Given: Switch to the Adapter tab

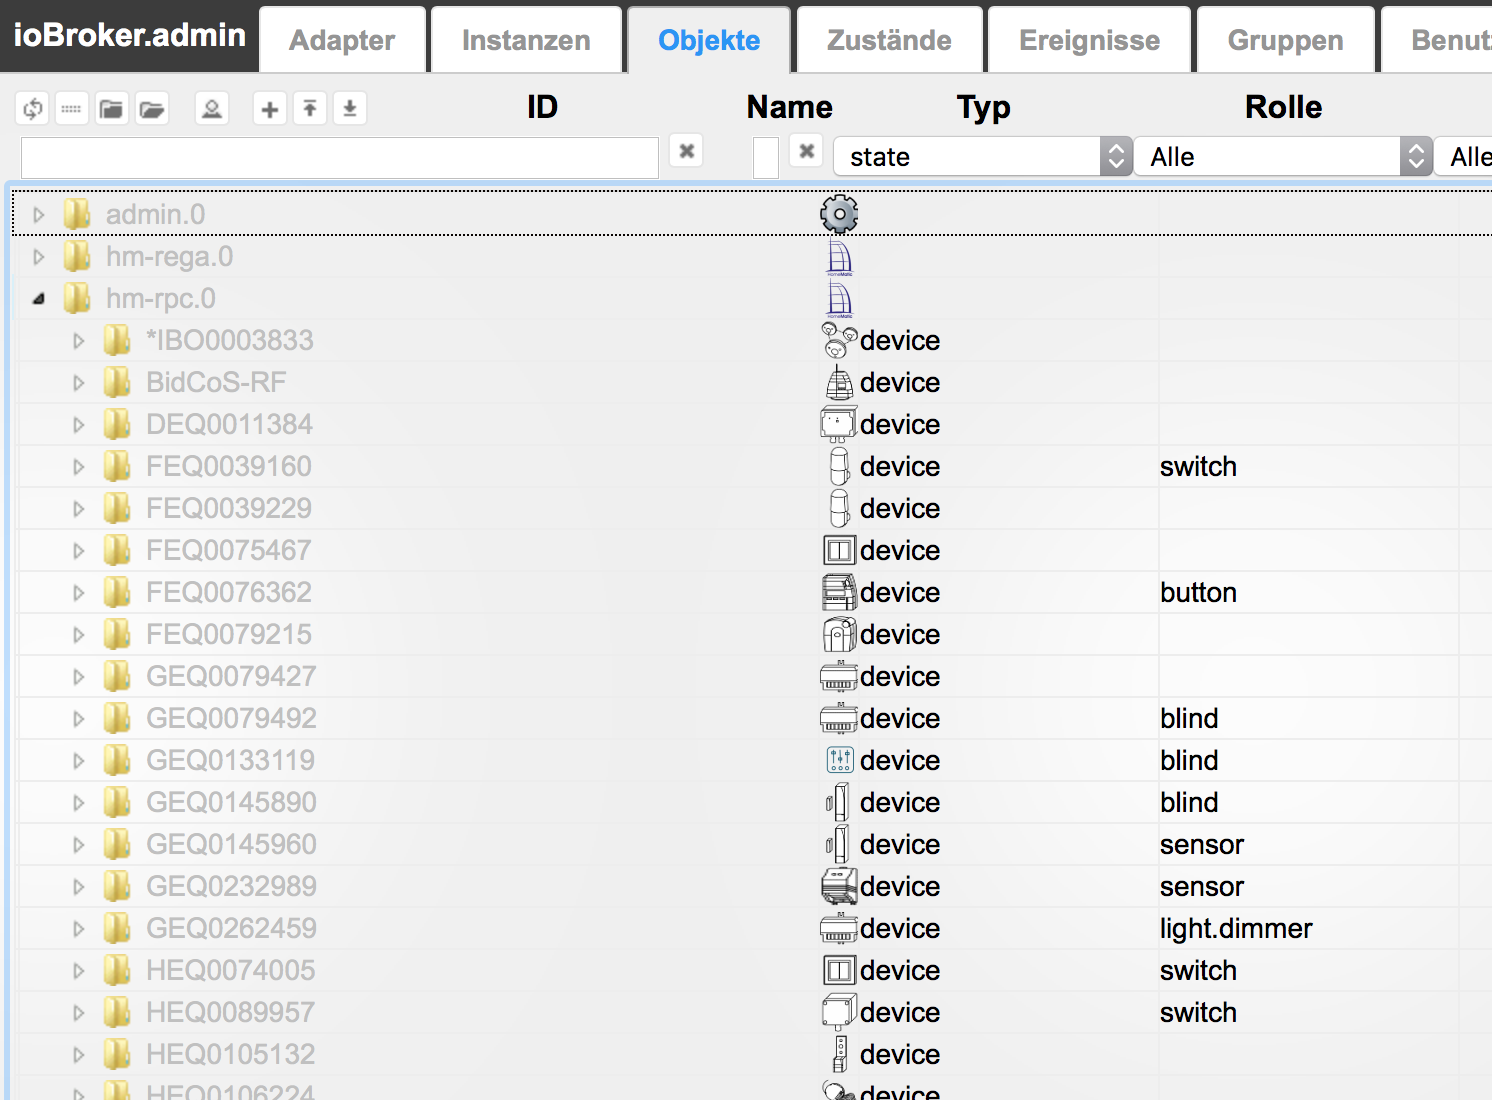Looking at the screenshot, I should pyautogui.click(x=342, y=40).
